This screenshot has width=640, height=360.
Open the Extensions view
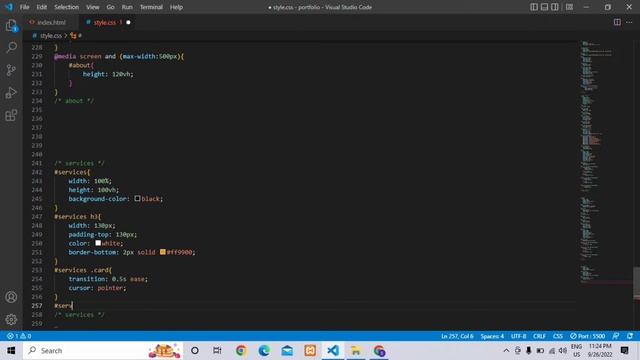point(11,115)
